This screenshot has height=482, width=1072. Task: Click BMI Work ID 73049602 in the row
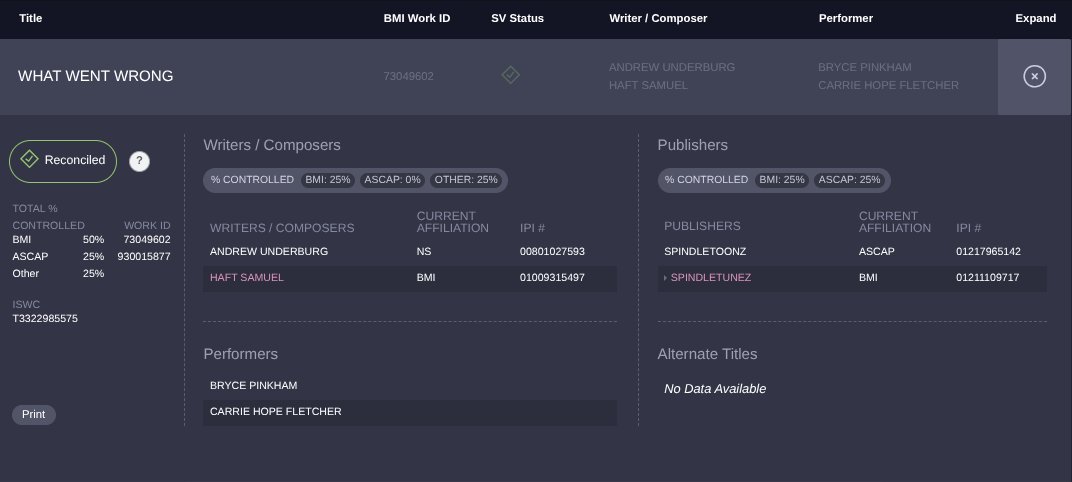click(x=408, y=76)
